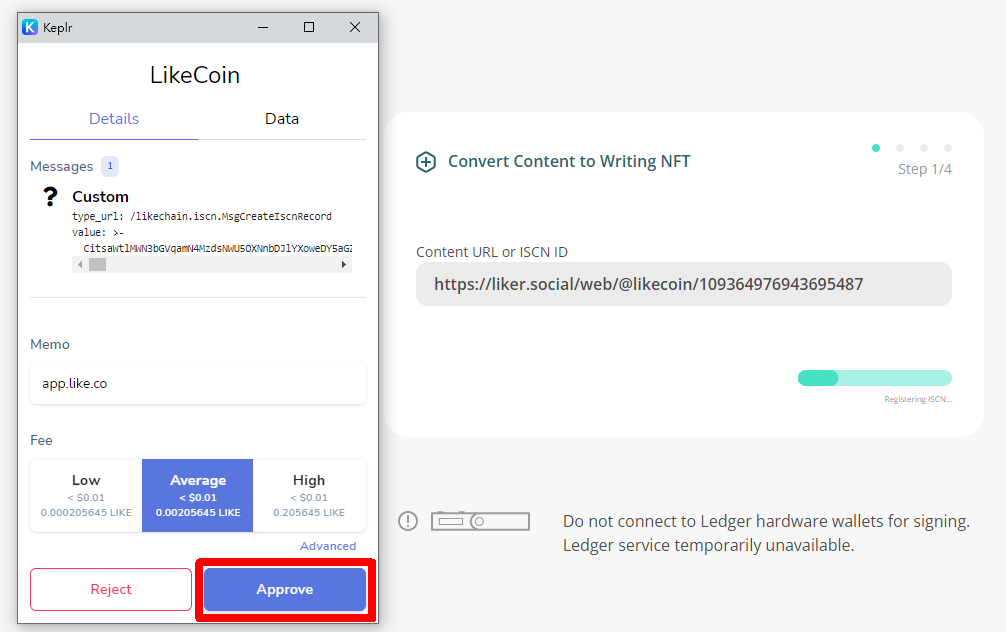The width and height of the screenshot is (1006, 632).
Task: Click the plus hexagon Convert Content icon
Action: pos(426,162)
